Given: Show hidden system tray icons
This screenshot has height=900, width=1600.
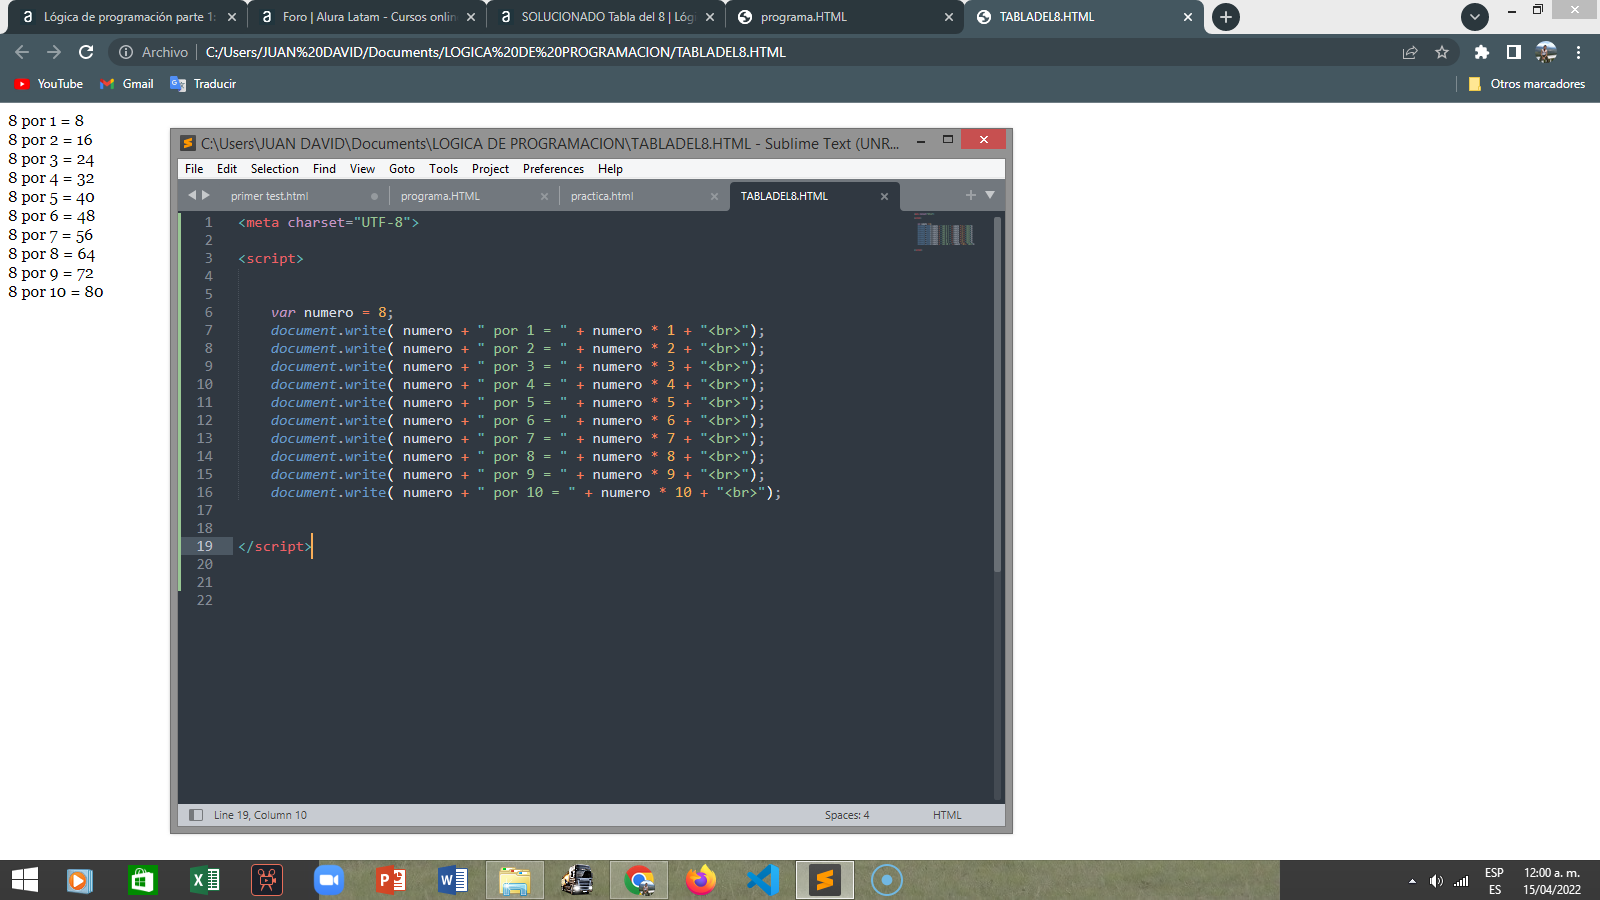Looking at the screenshot, I should click(x=1412, y=881).
